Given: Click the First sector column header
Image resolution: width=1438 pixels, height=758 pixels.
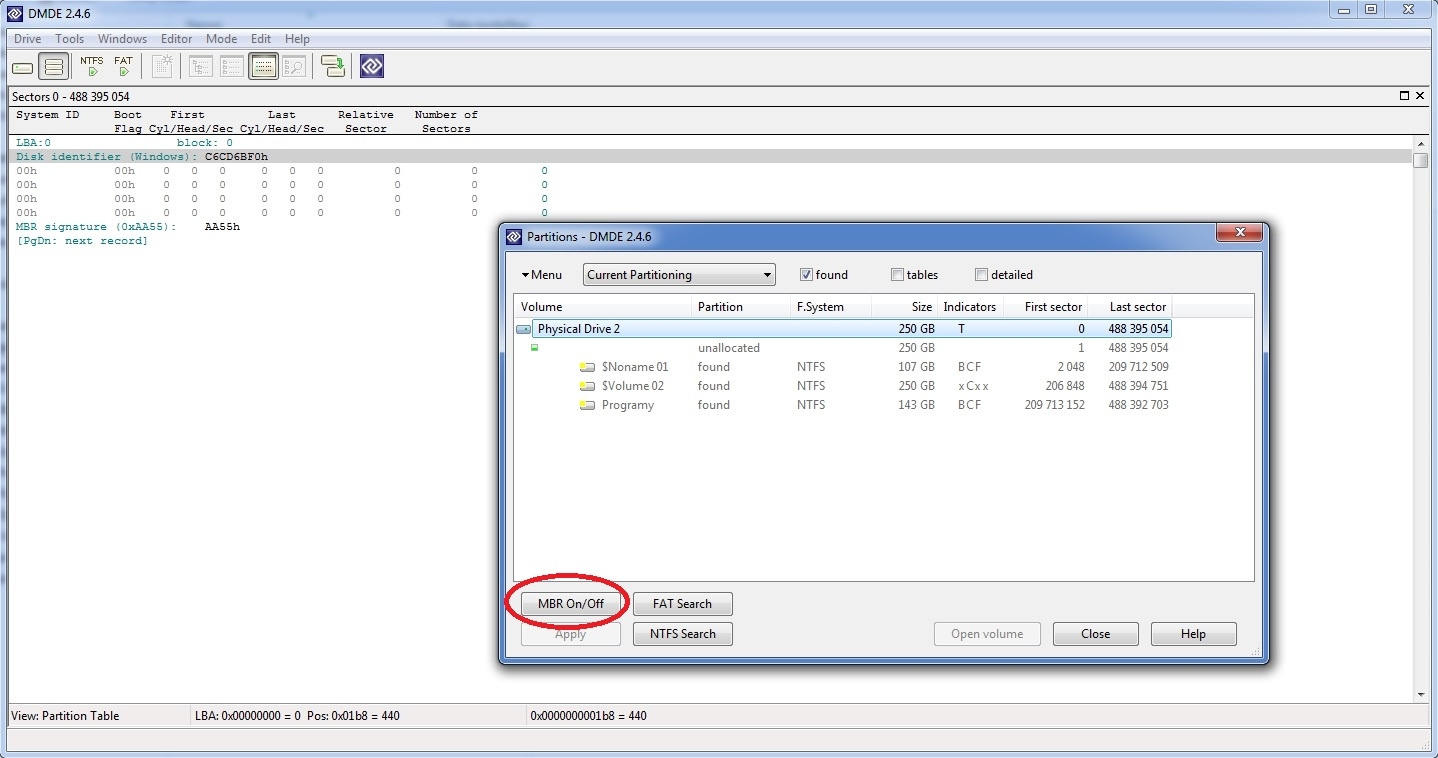Looking at the screenshot, I should 1044,307.
